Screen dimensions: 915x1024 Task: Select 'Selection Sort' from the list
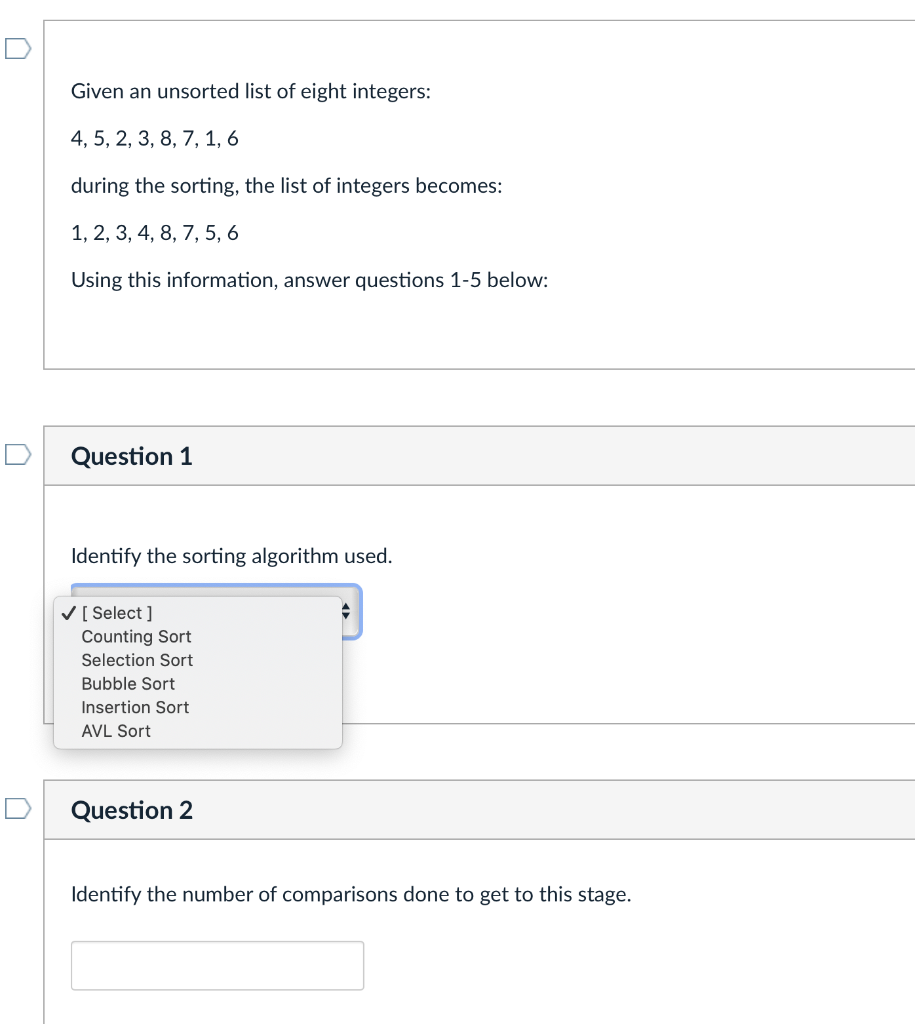point(136,660)
